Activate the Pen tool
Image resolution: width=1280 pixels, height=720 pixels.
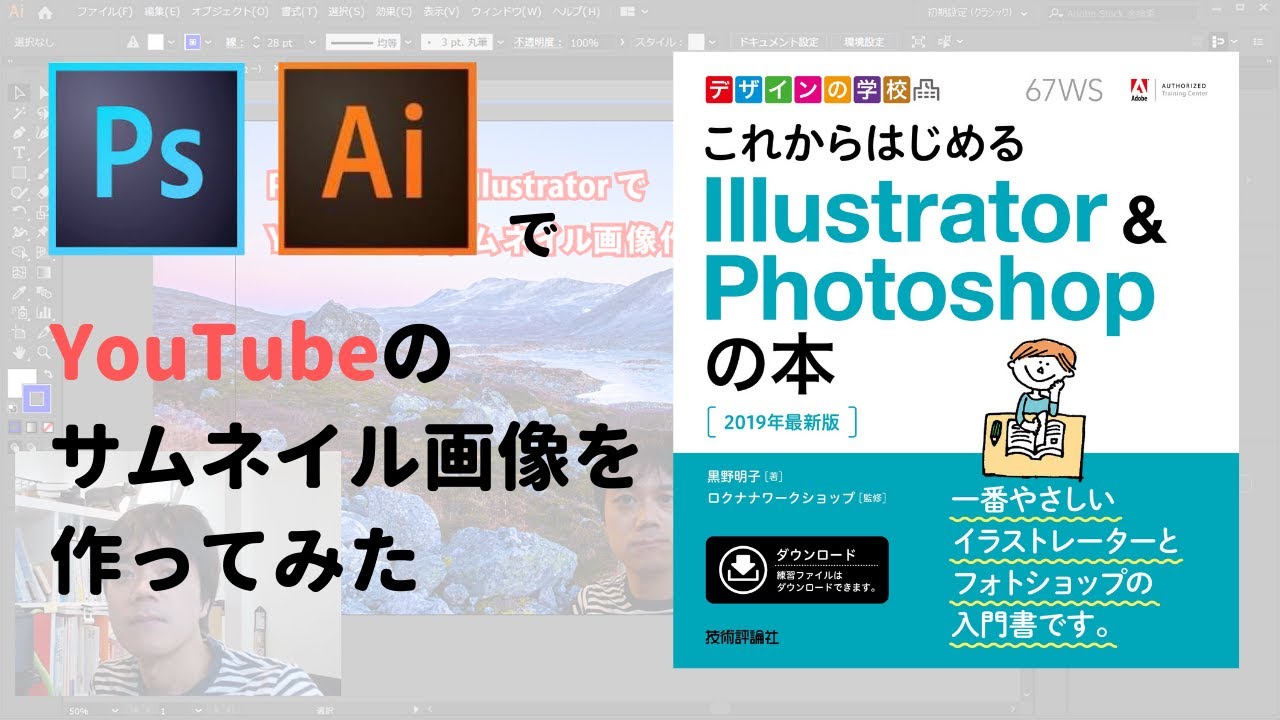coord(17,132)
